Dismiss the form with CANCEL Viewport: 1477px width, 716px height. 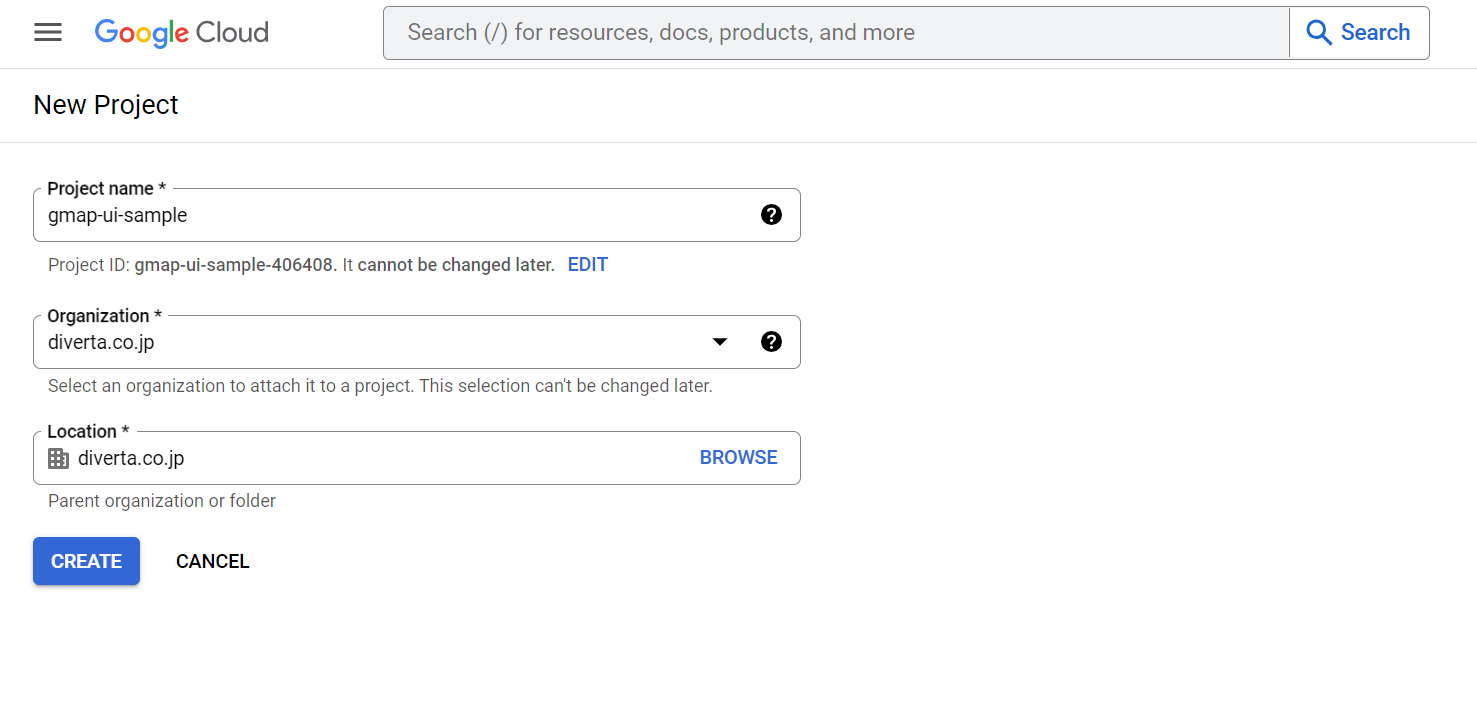(x=212, y=561)
